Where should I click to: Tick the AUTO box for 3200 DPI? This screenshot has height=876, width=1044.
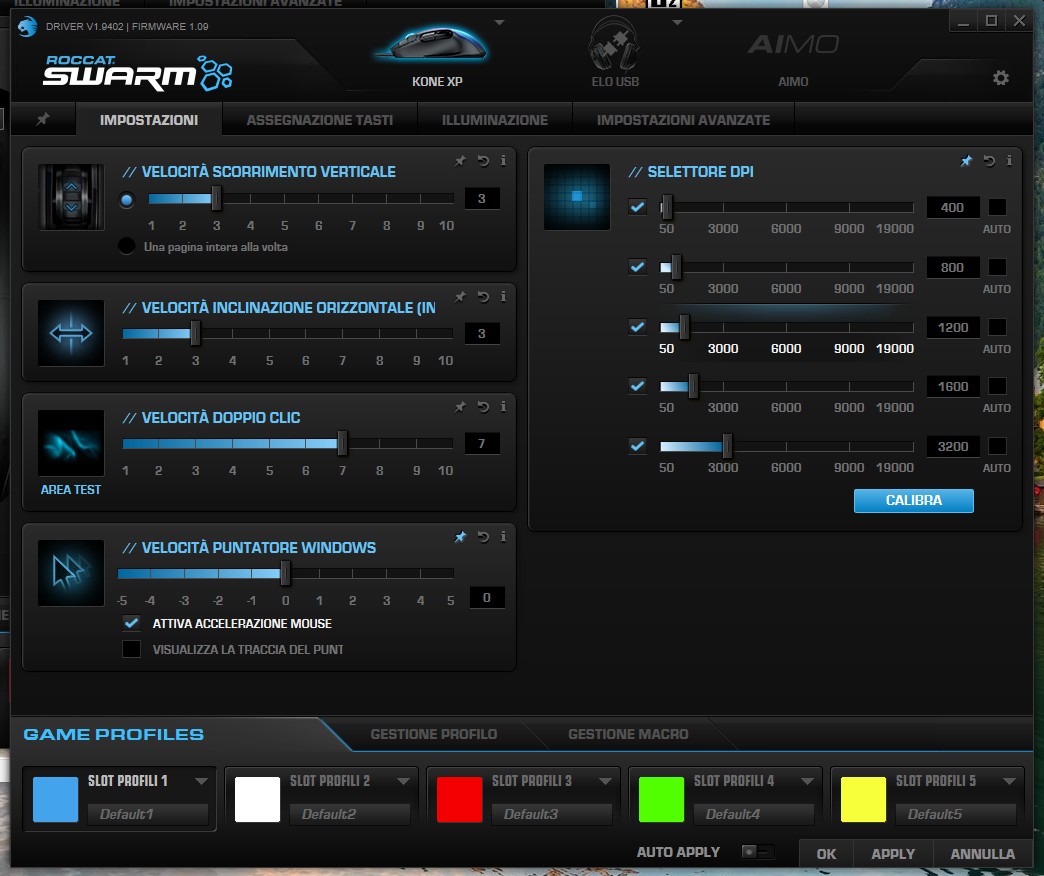point(997,446)
